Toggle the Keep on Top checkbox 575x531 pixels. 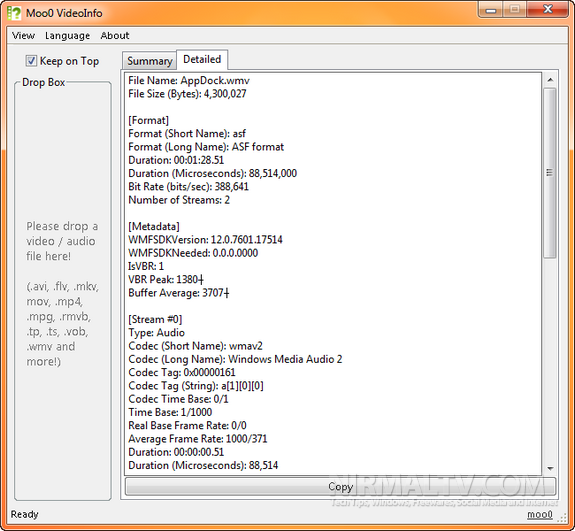point(31,61)
